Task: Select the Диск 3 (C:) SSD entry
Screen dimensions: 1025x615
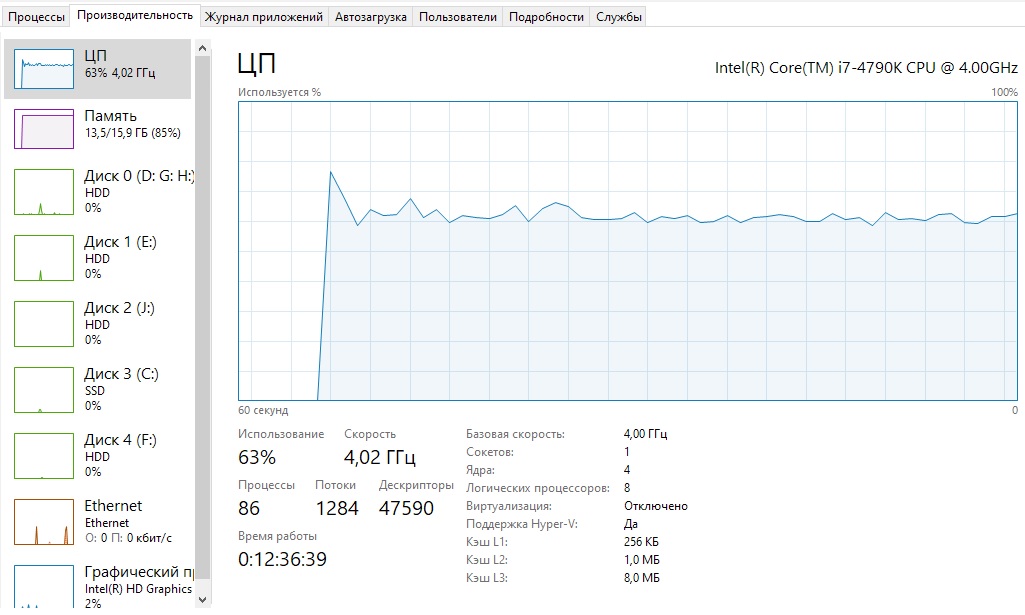Action: click(x=97, y=390)
